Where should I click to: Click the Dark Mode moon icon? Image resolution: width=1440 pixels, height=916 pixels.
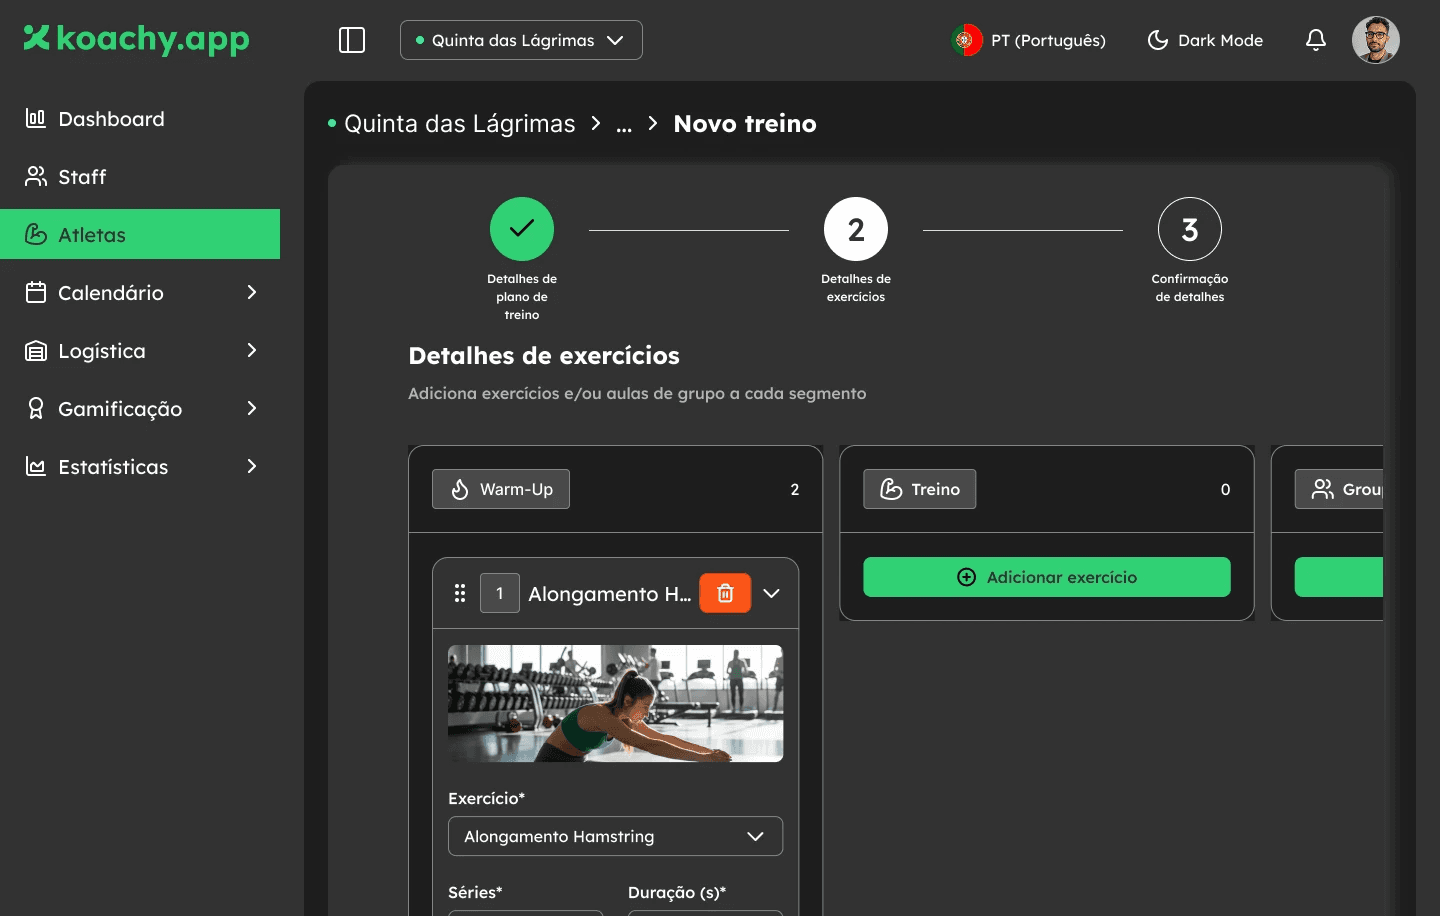1158,40
